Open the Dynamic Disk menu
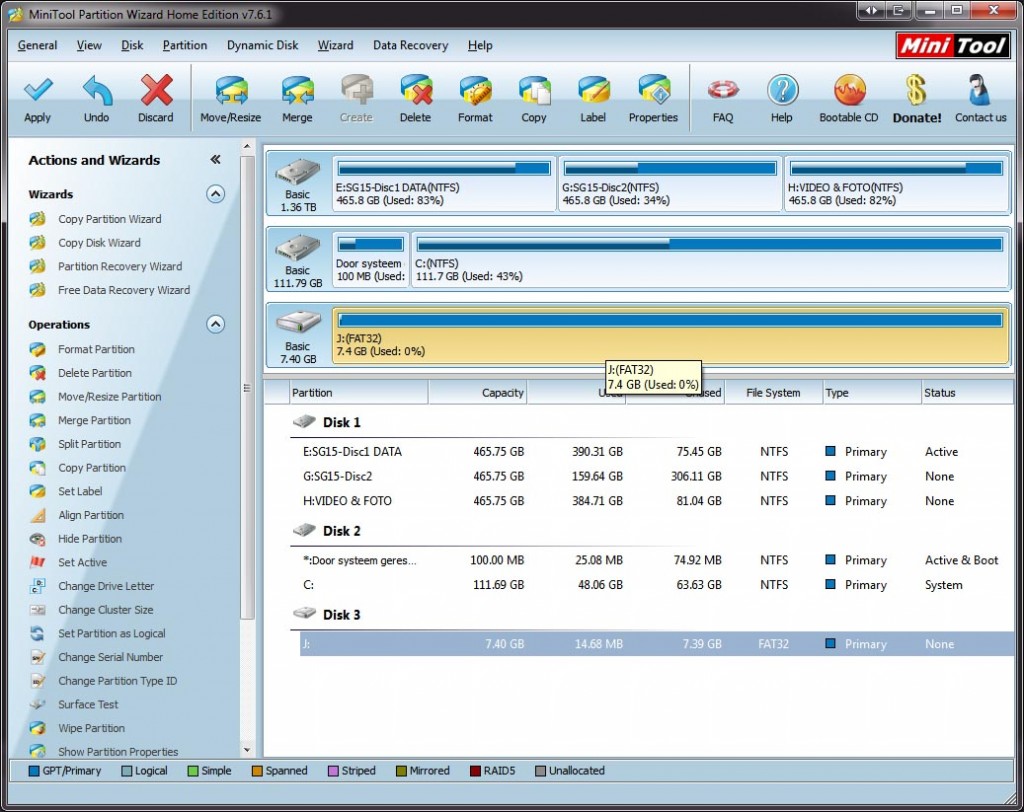Image resolution: width=1024 pixels, height=812 pixels. point(263,45)
